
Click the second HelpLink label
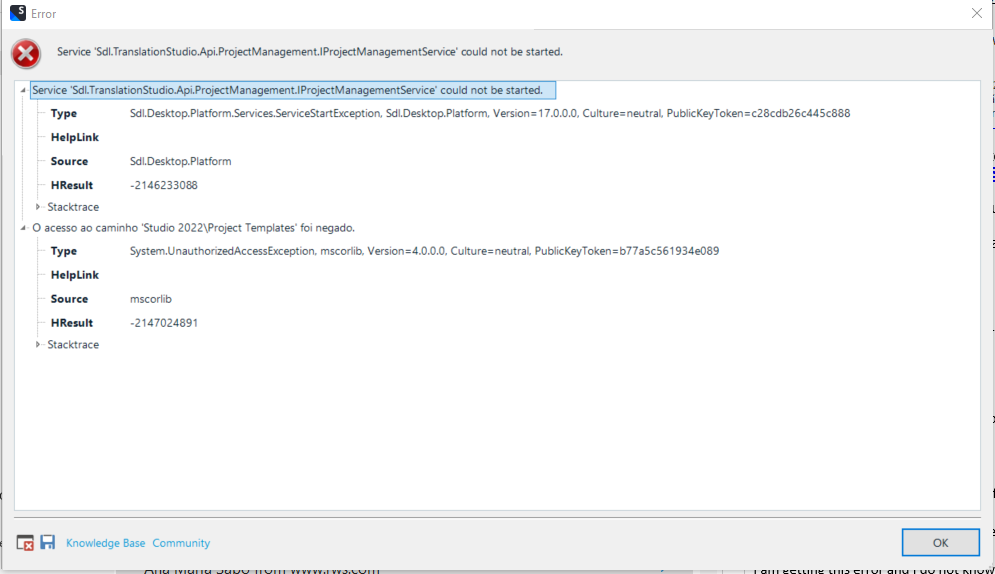75,275
